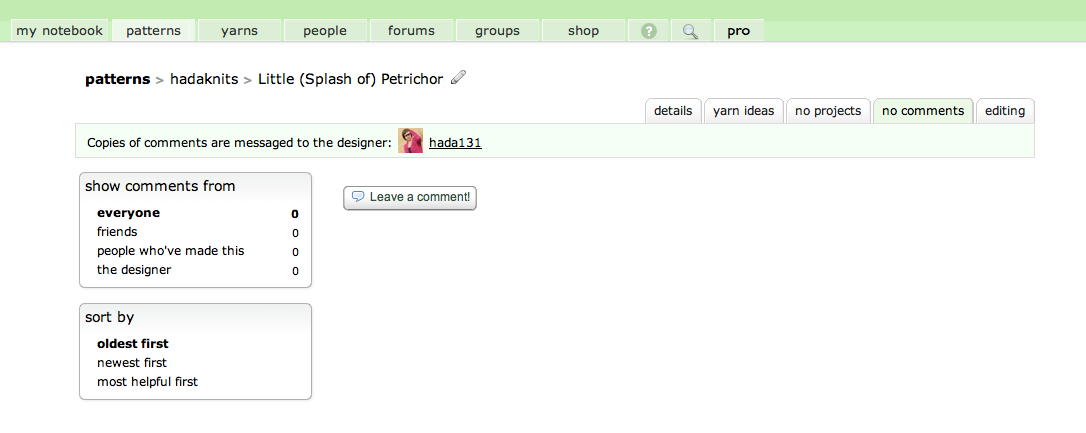Open the hada131 designer profile link

455,143
